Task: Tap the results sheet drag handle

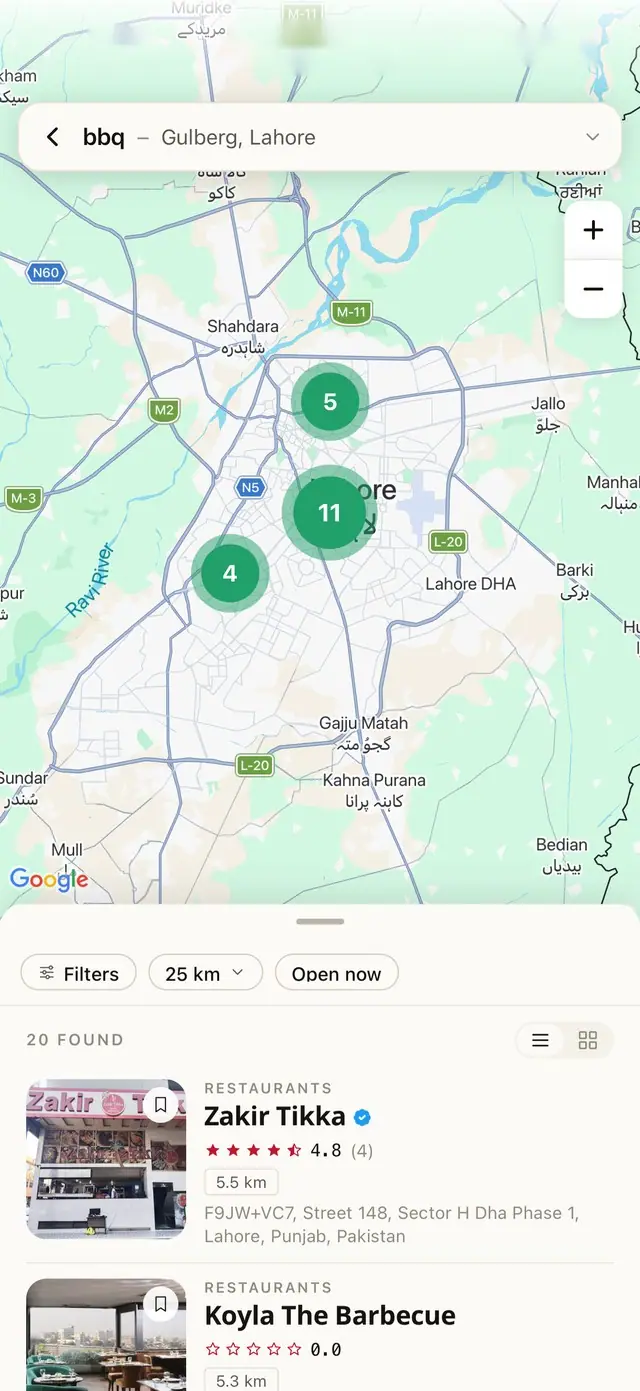Action: (320, 921)
